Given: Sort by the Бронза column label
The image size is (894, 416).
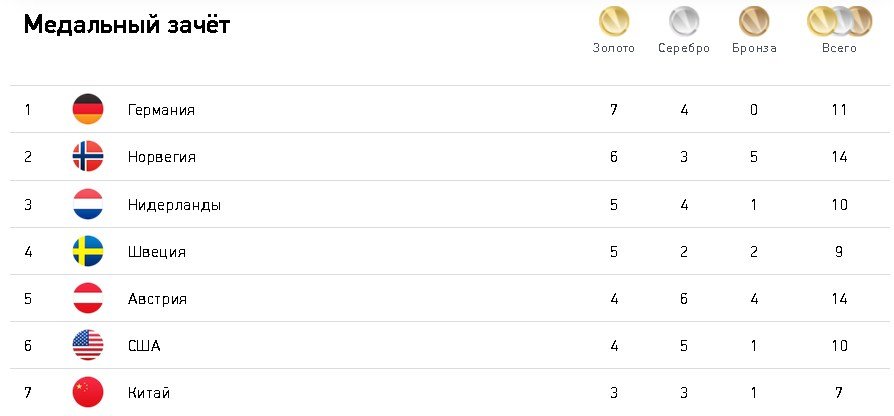Looking at the screenshot, I should (754, 48).
